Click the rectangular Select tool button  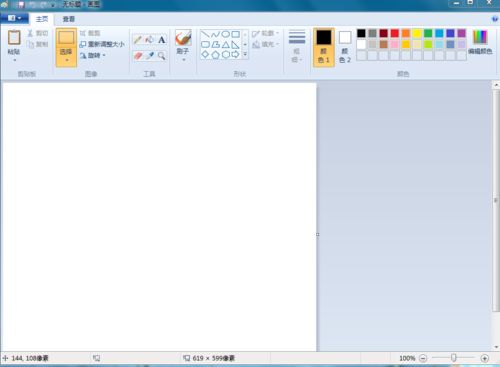pyautogui.click(x=66, y=38)
